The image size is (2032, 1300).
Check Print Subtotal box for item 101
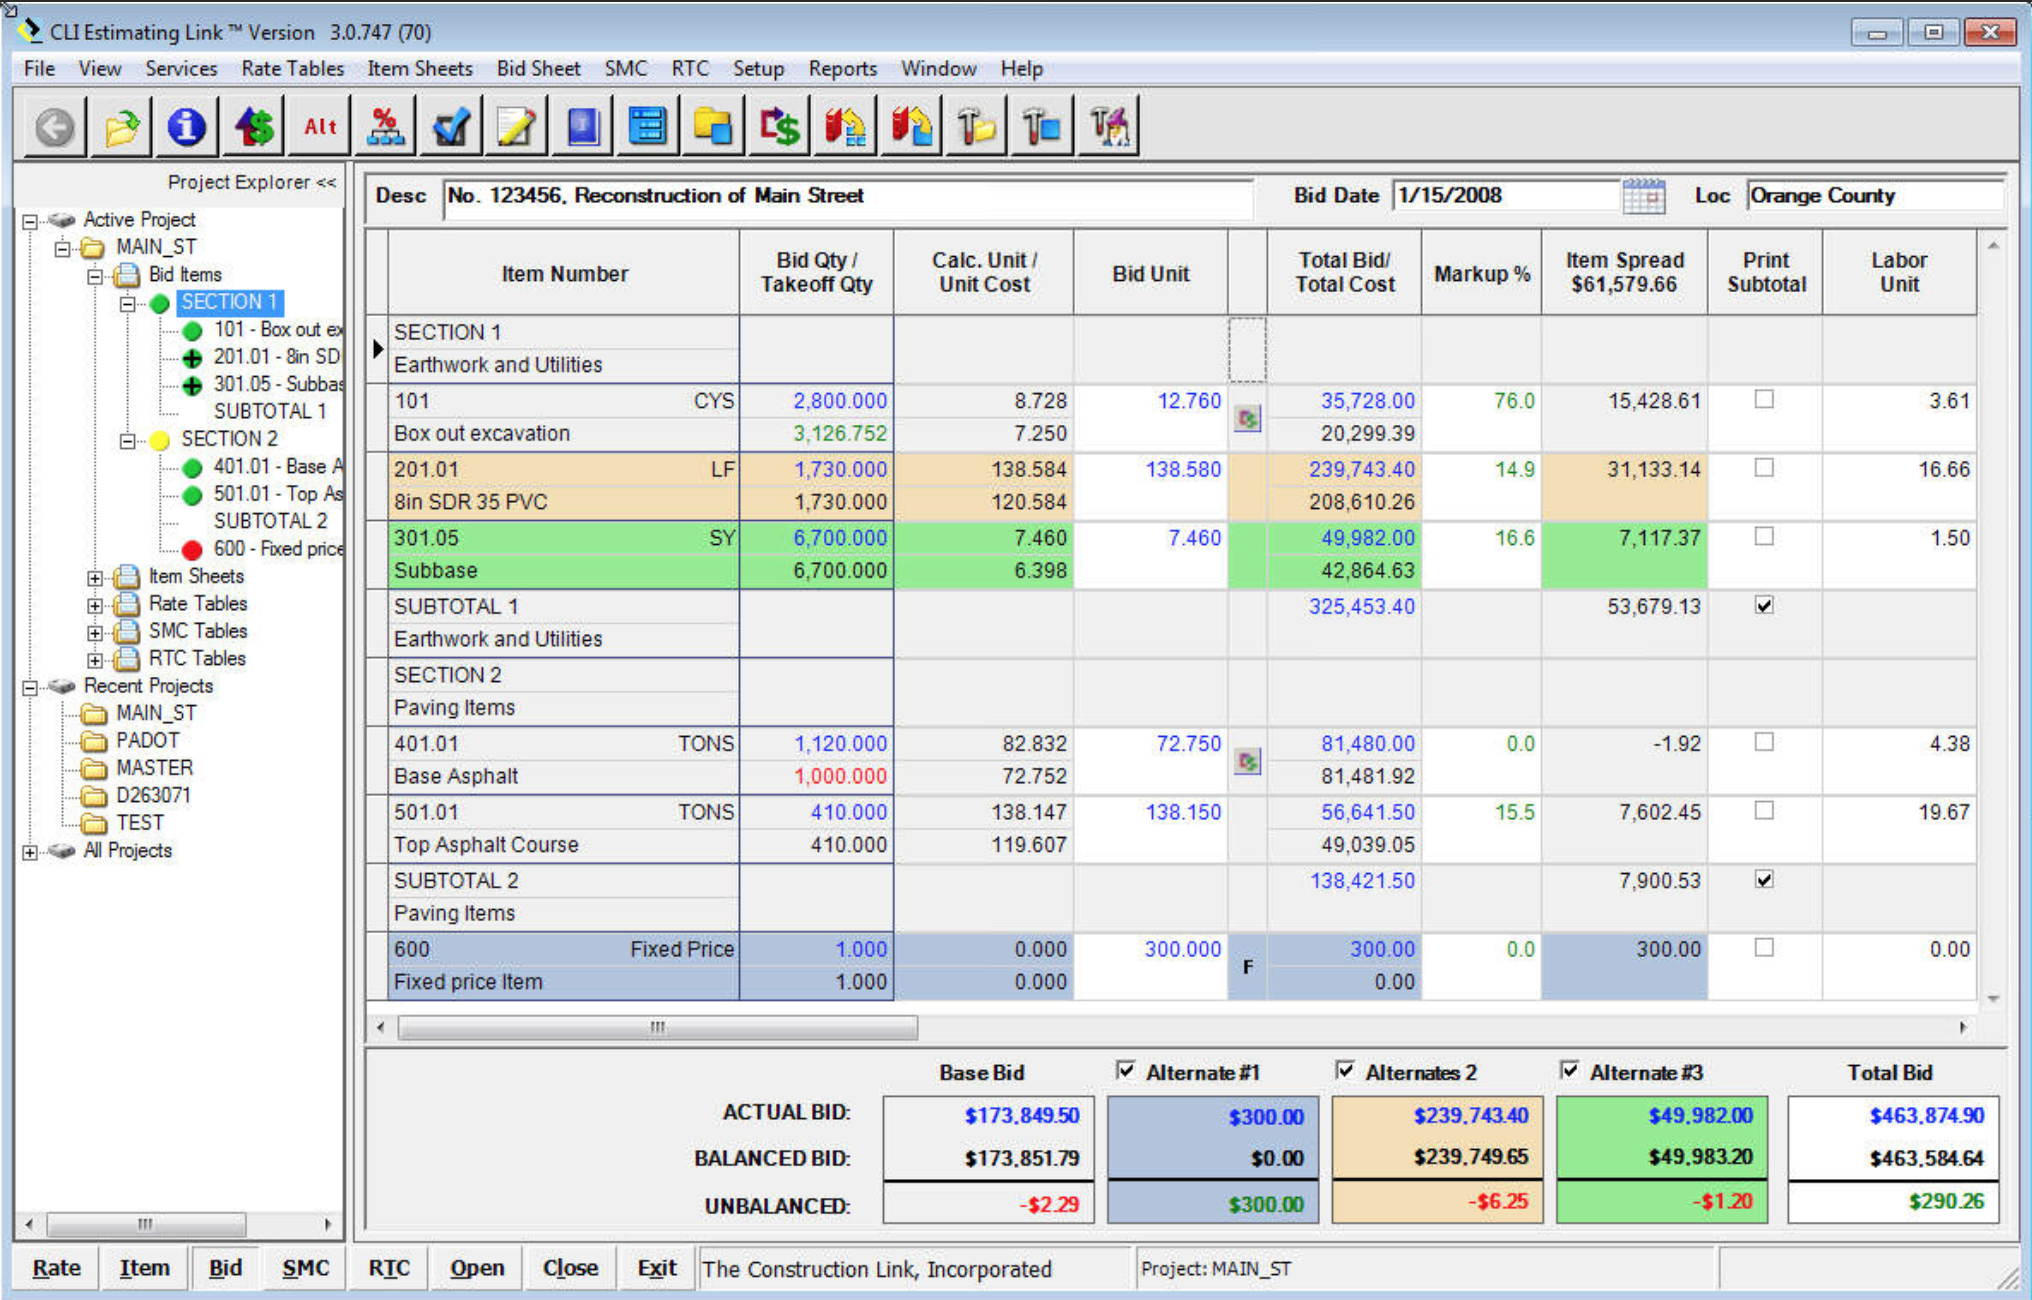(x=1764, y=400)
